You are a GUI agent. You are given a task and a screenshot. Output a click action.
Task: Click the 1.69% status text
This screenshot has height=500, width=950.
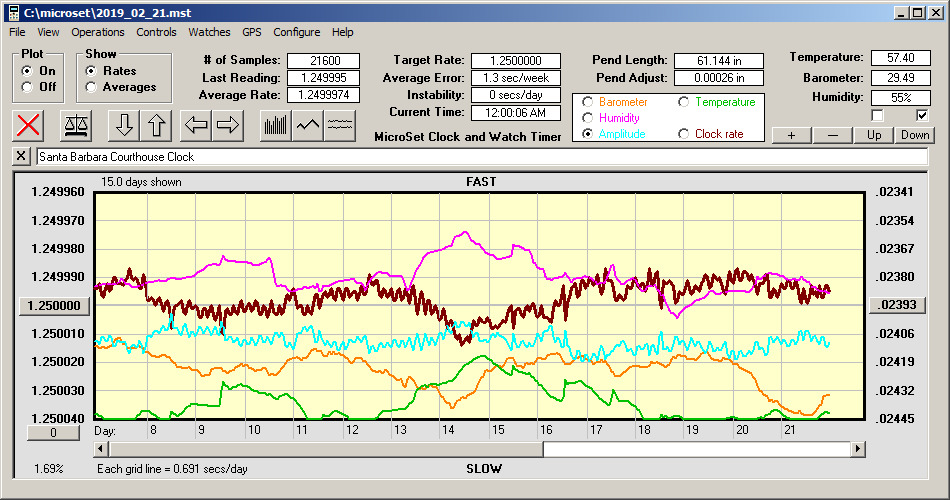(48, 468)
